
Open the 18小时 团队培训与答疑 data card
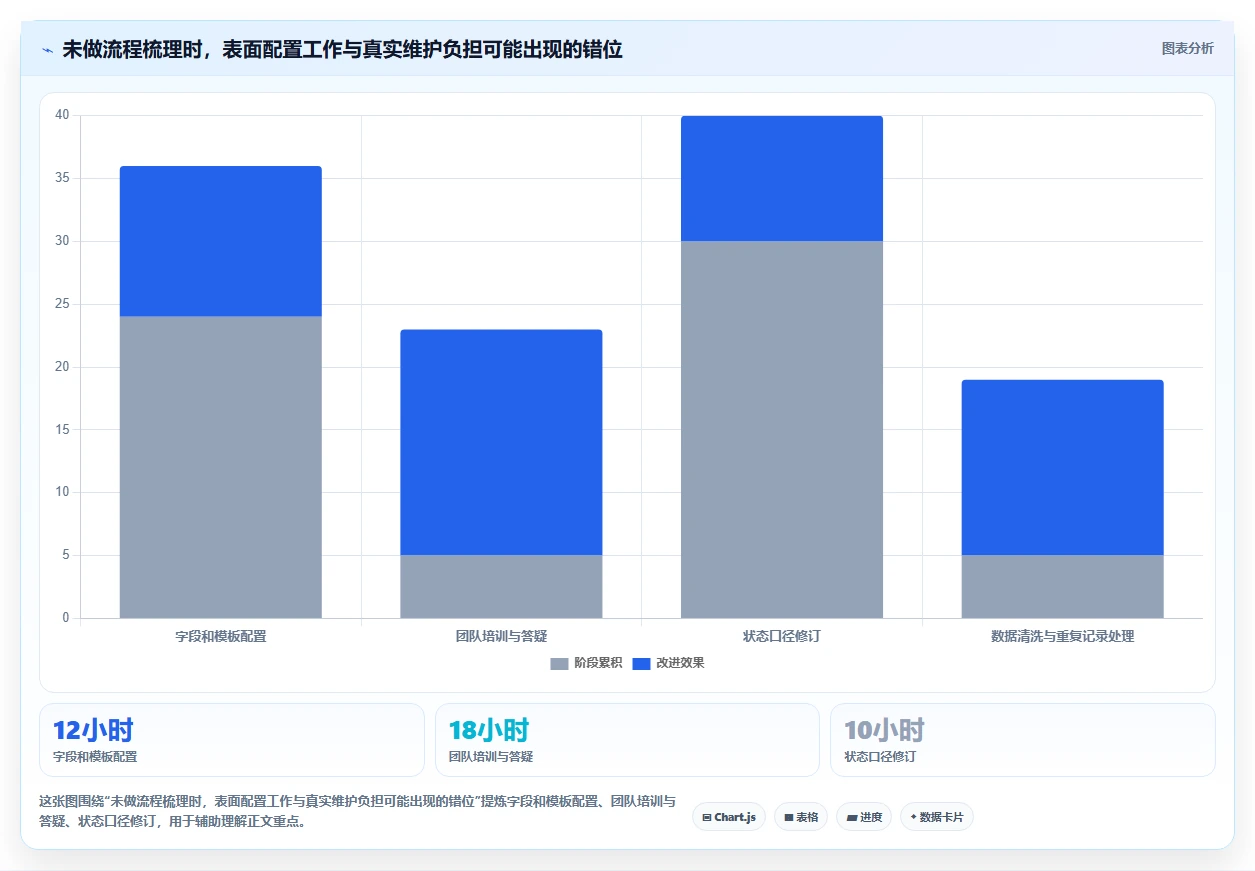coord(627,740)
